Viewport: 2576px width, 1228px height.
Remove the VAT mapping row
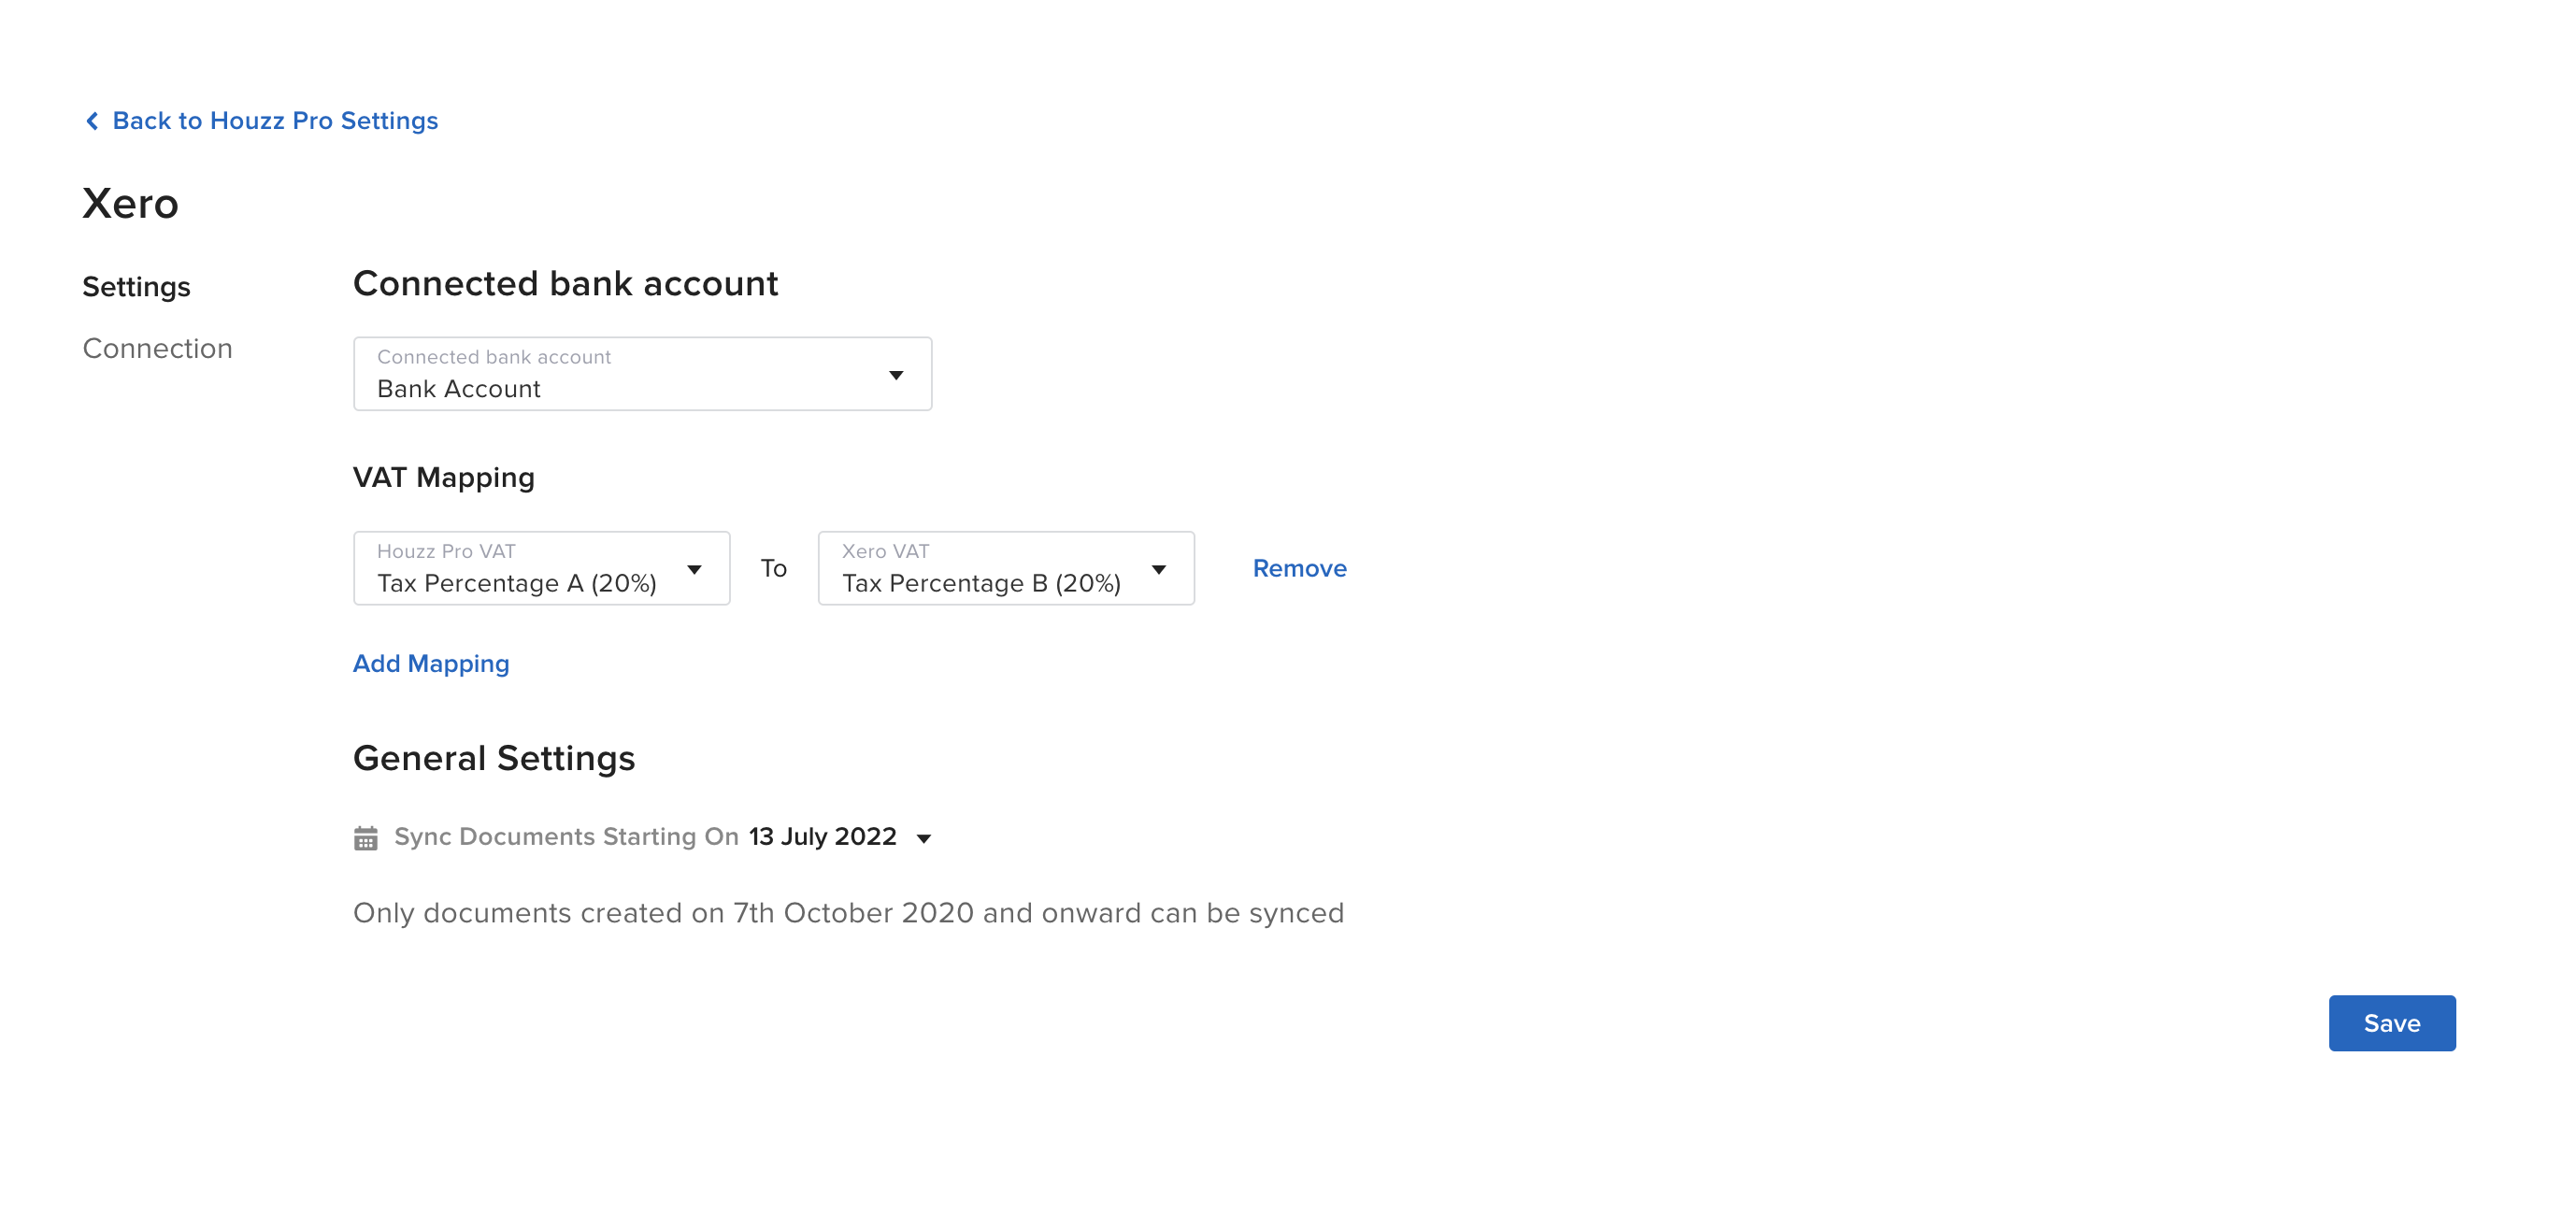click(x=1299, y=568)
